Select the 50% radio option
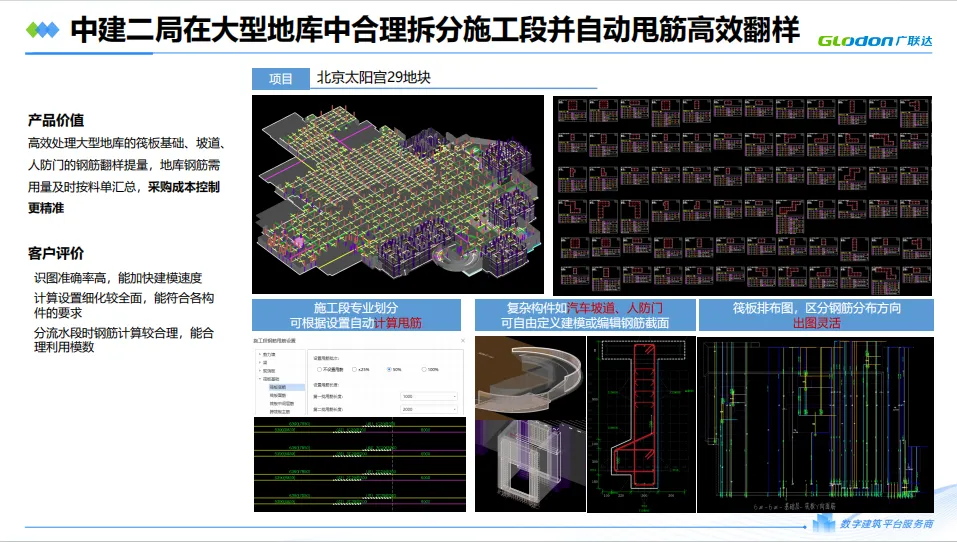Screen dimensions: 957x542 click(x=389, y=369)
